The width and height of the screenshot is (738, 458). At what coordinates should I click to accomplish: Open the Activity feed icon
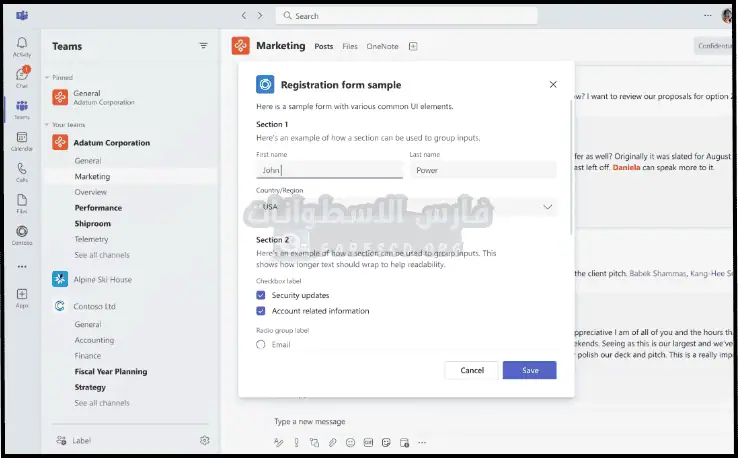(21, 46)
